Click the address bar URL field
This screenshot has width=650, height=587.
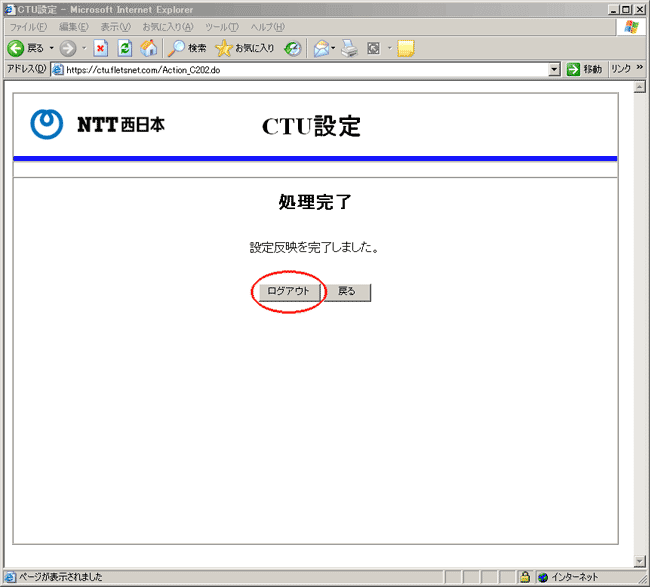306,70
